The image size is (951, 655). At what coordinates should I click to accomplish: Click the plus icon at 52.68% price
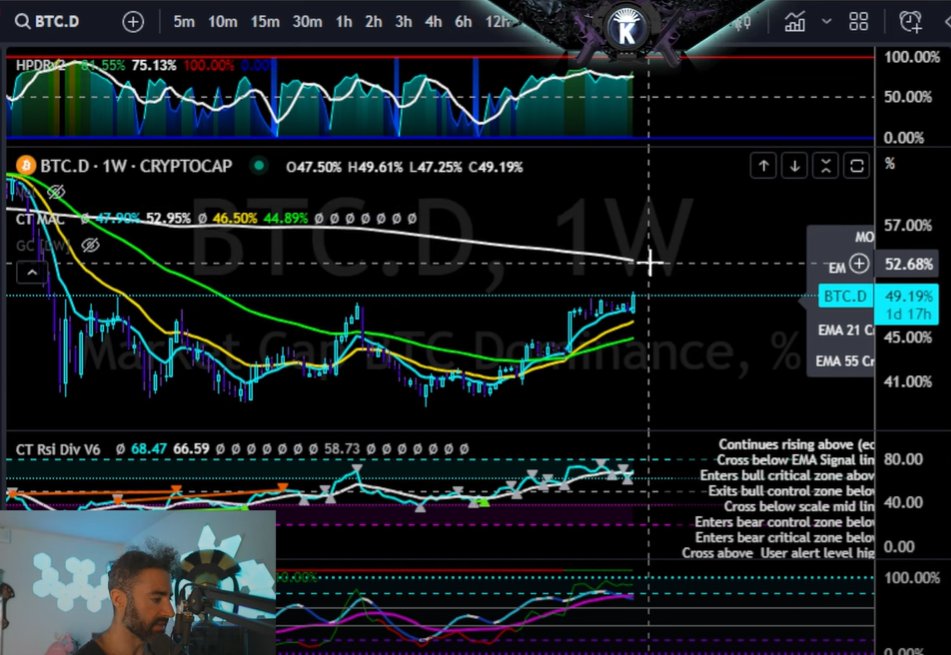859,264
